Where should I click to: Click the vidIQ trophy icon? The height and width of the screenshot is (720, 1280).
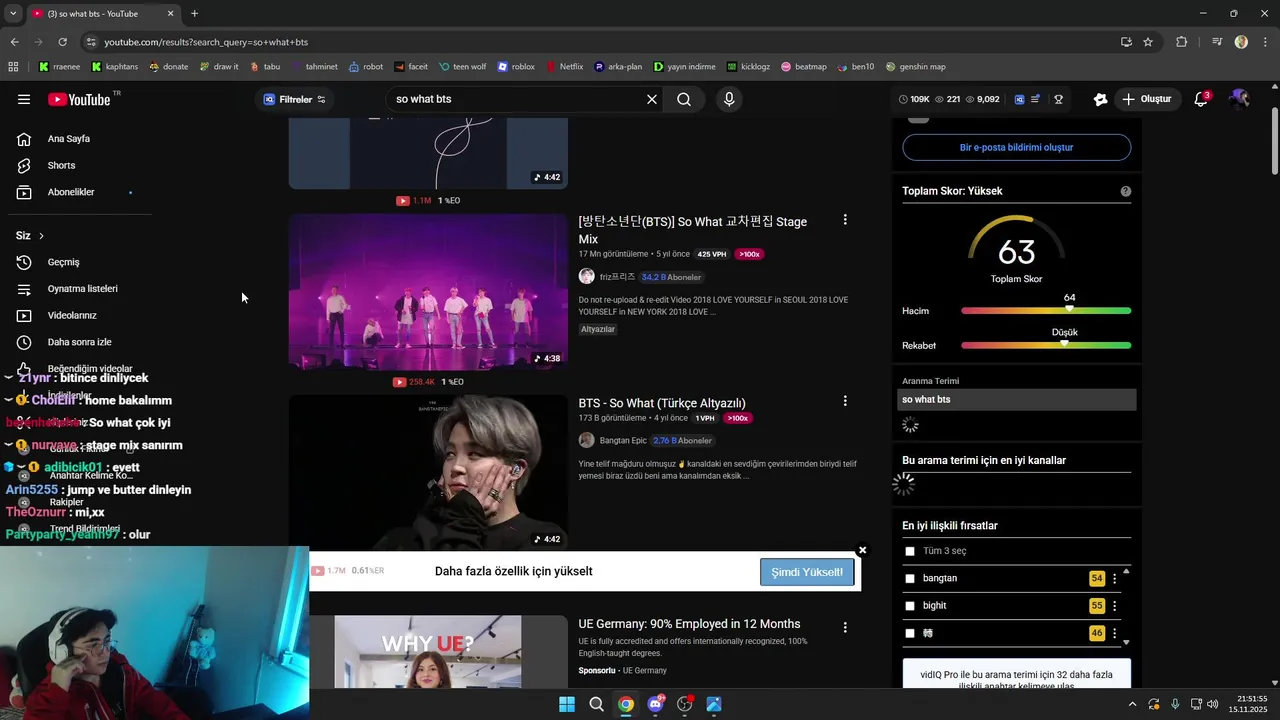click(x=1058, y=99)
